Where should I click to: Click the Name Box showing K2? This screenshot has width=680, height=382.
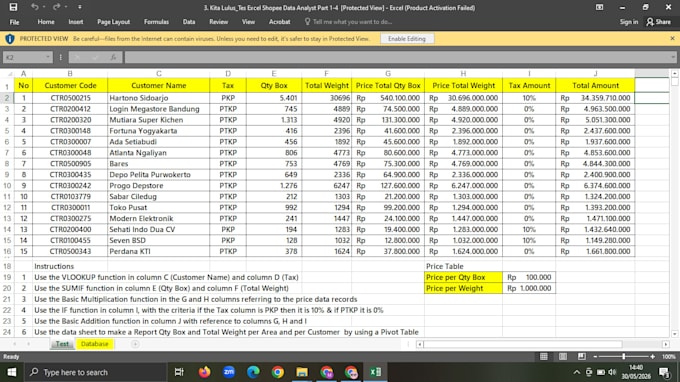click(x=24, y=57)
